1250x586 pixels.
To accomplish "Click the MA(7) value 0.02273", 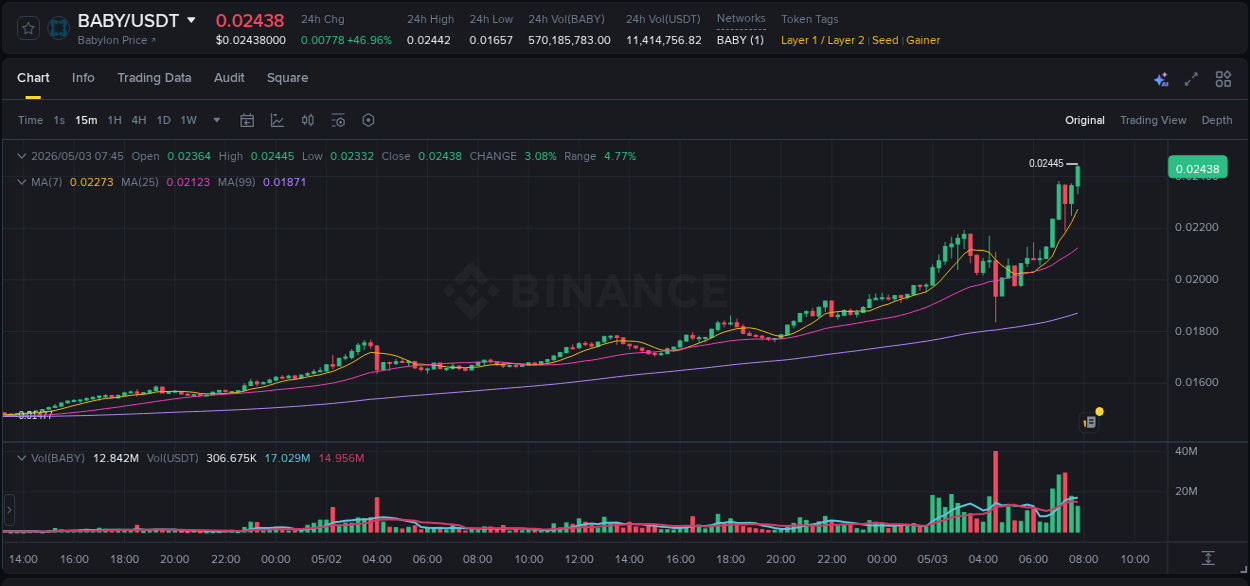I will pos(90,182).
